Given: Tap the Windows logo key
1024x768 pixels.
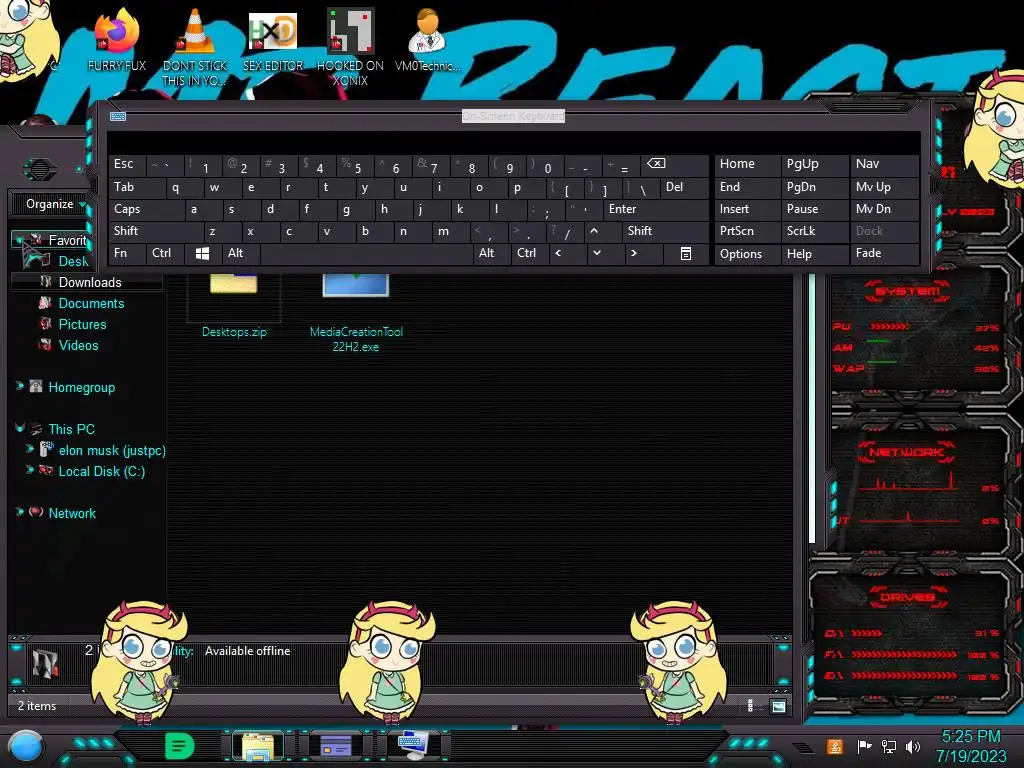Looking at the screenshot, I should 202,253.
